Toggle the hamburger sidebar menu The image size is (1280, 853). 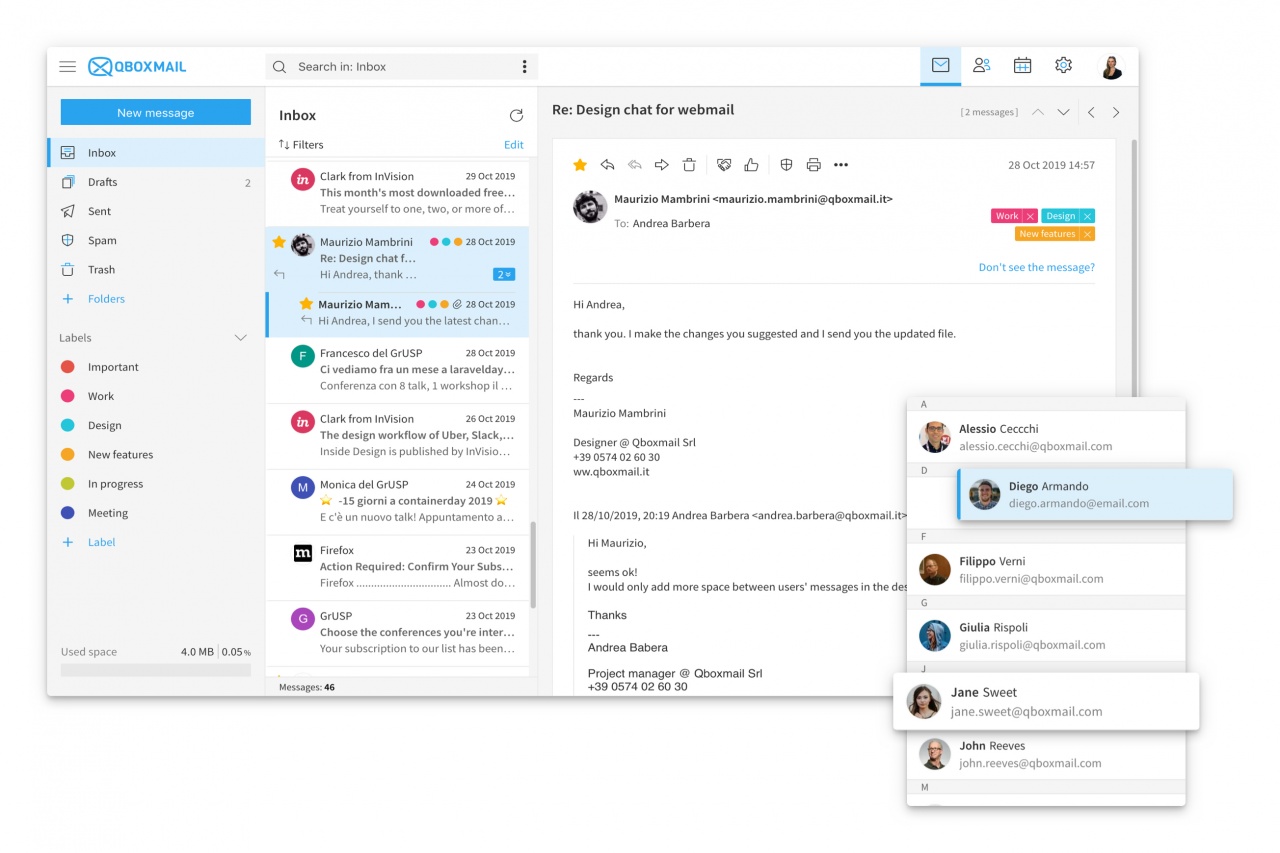(x=67, y=67)
